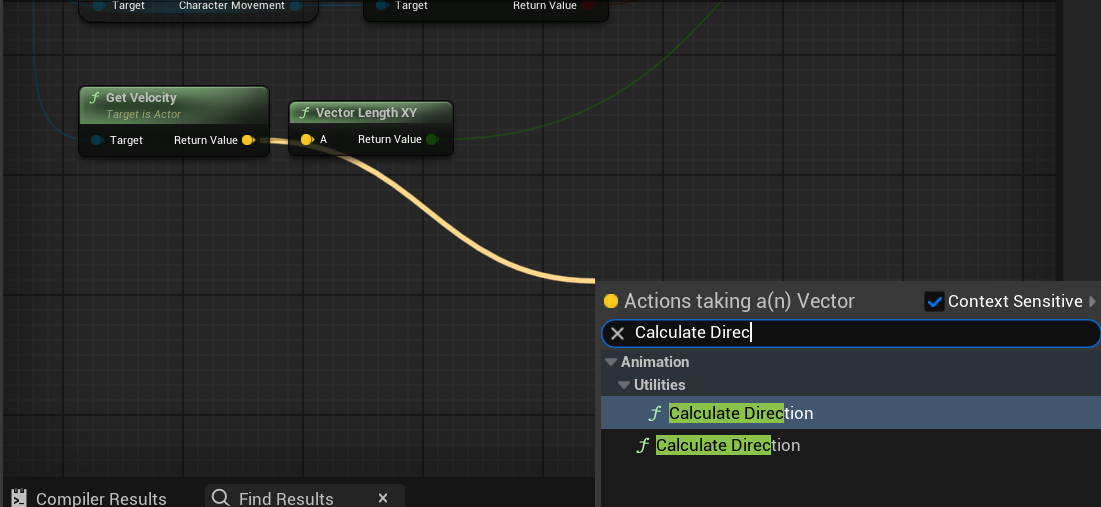Click the function icon on Get Velocity
This screenshot has width=1101, height=507.
click(94, 98)
